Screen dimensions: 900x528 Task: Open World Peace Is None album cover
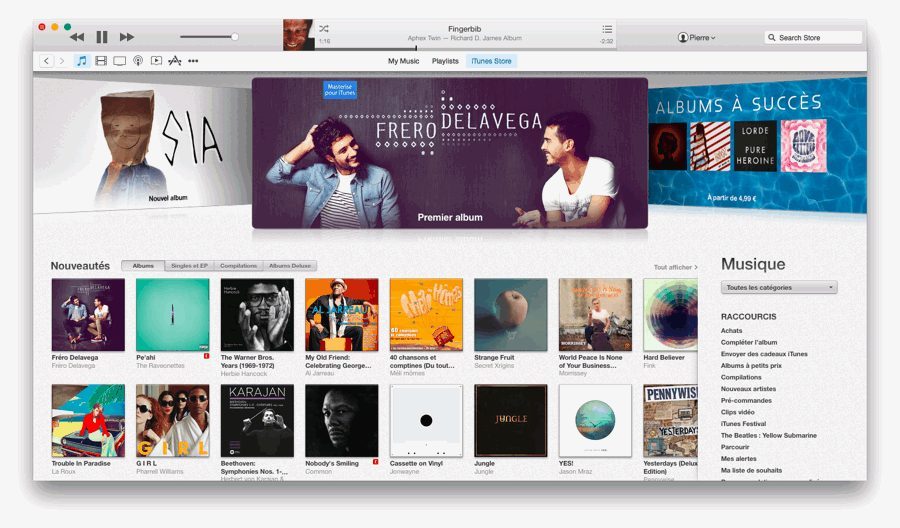[x=595, y=315]
